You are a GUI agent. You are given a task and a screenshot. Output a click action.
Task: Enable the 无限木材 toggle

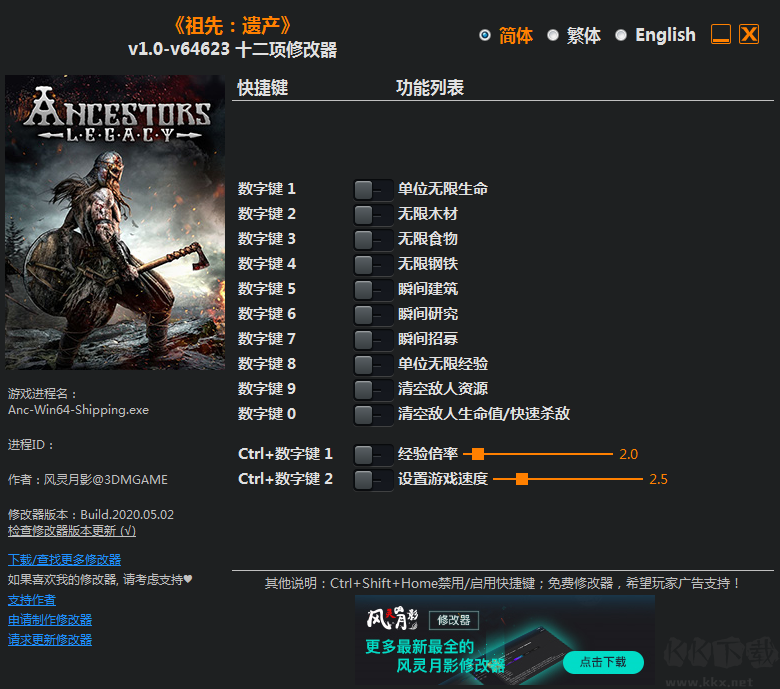tap(373, 214)
